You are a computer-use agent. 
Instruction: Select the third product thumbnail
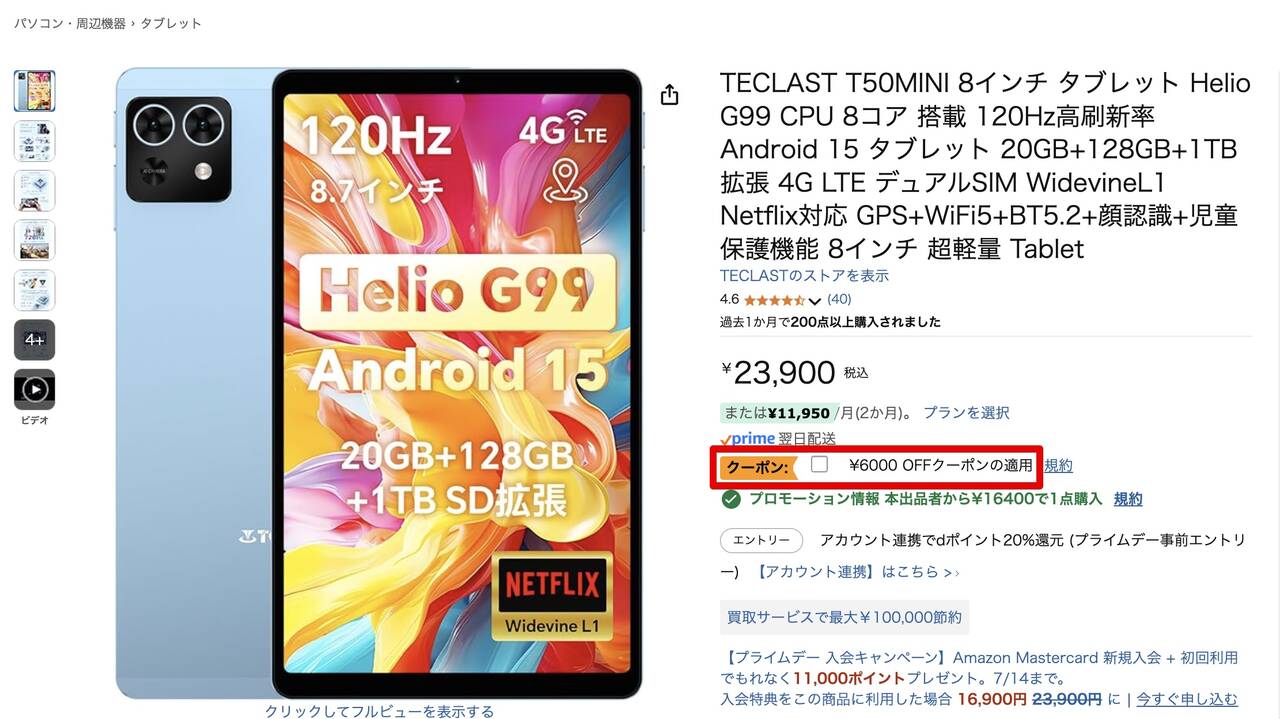click(34, 190)
